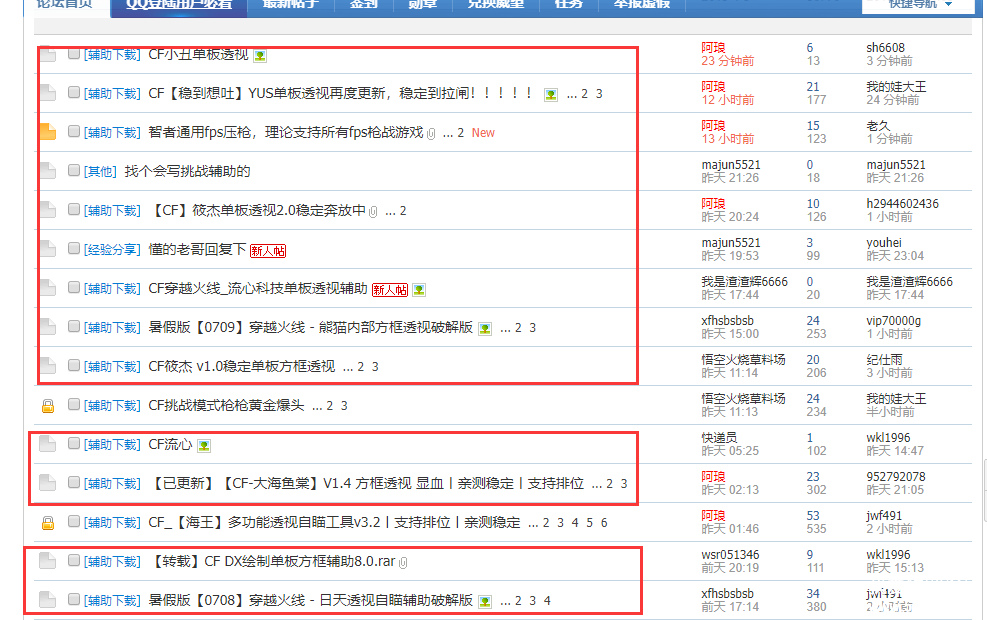View author xfhsbsbsb on 暑假版【0709】row
This screenshot has height=620, width=987.
[x=728, y=320]
